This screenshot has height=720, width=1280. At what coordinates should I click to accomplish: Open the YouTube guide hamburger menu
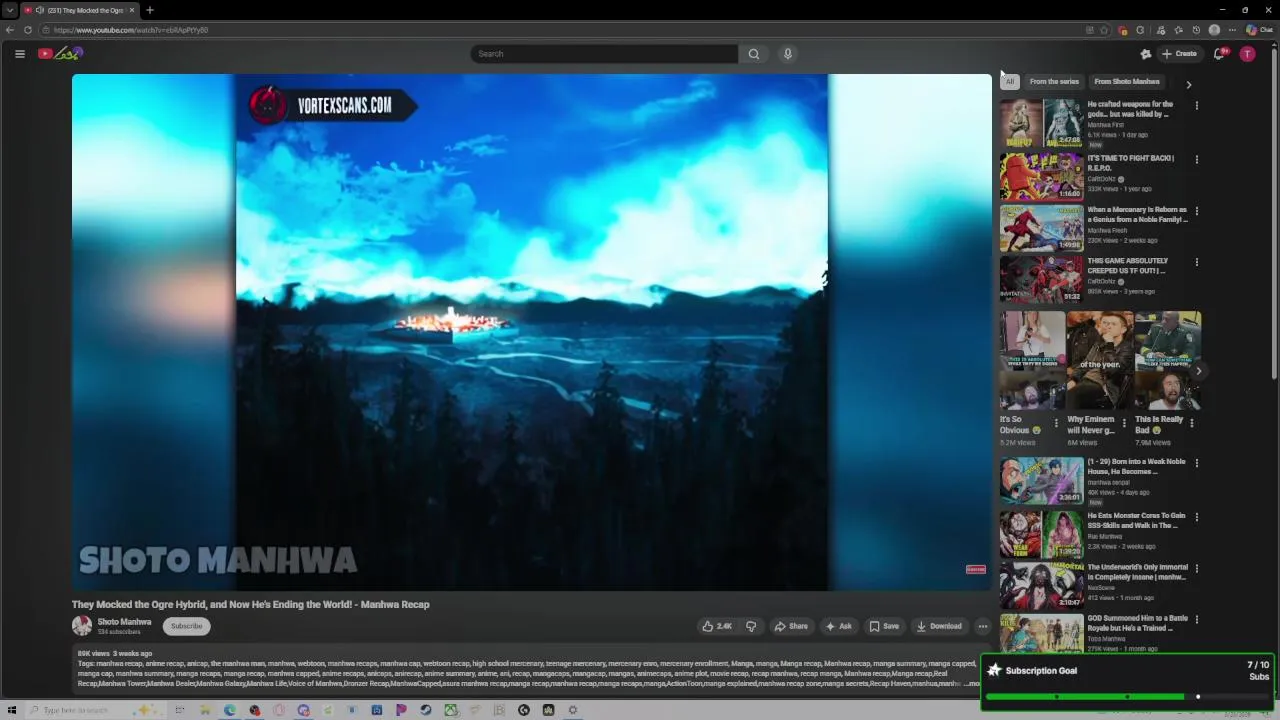19,54
